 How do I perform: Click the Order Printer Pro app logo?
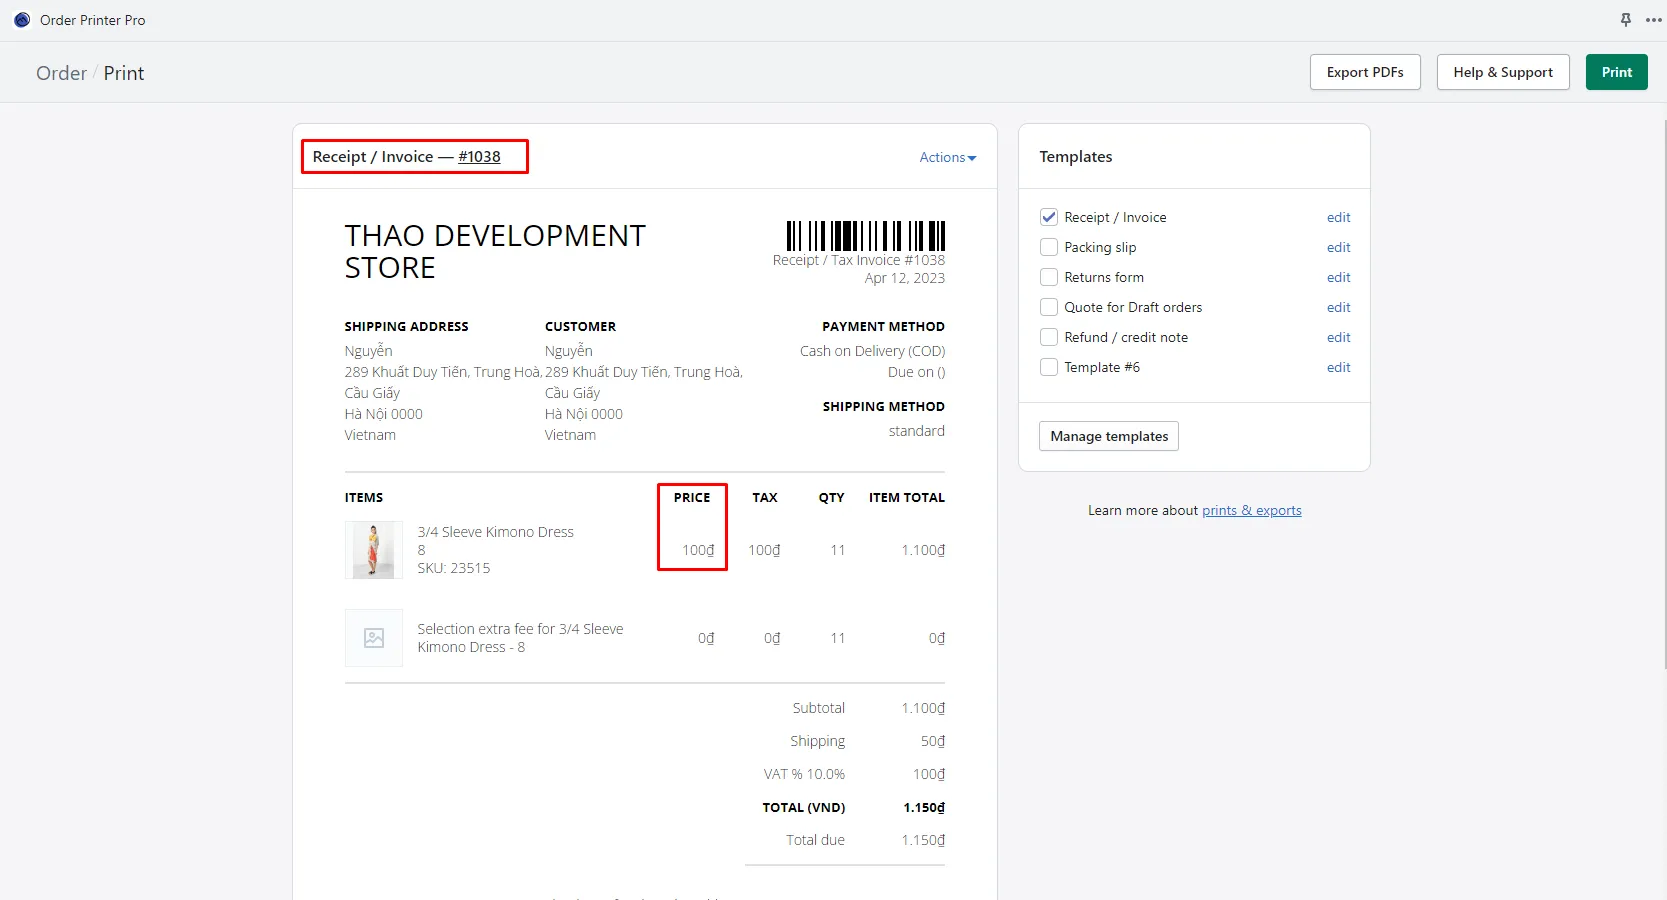coord(22,20)
